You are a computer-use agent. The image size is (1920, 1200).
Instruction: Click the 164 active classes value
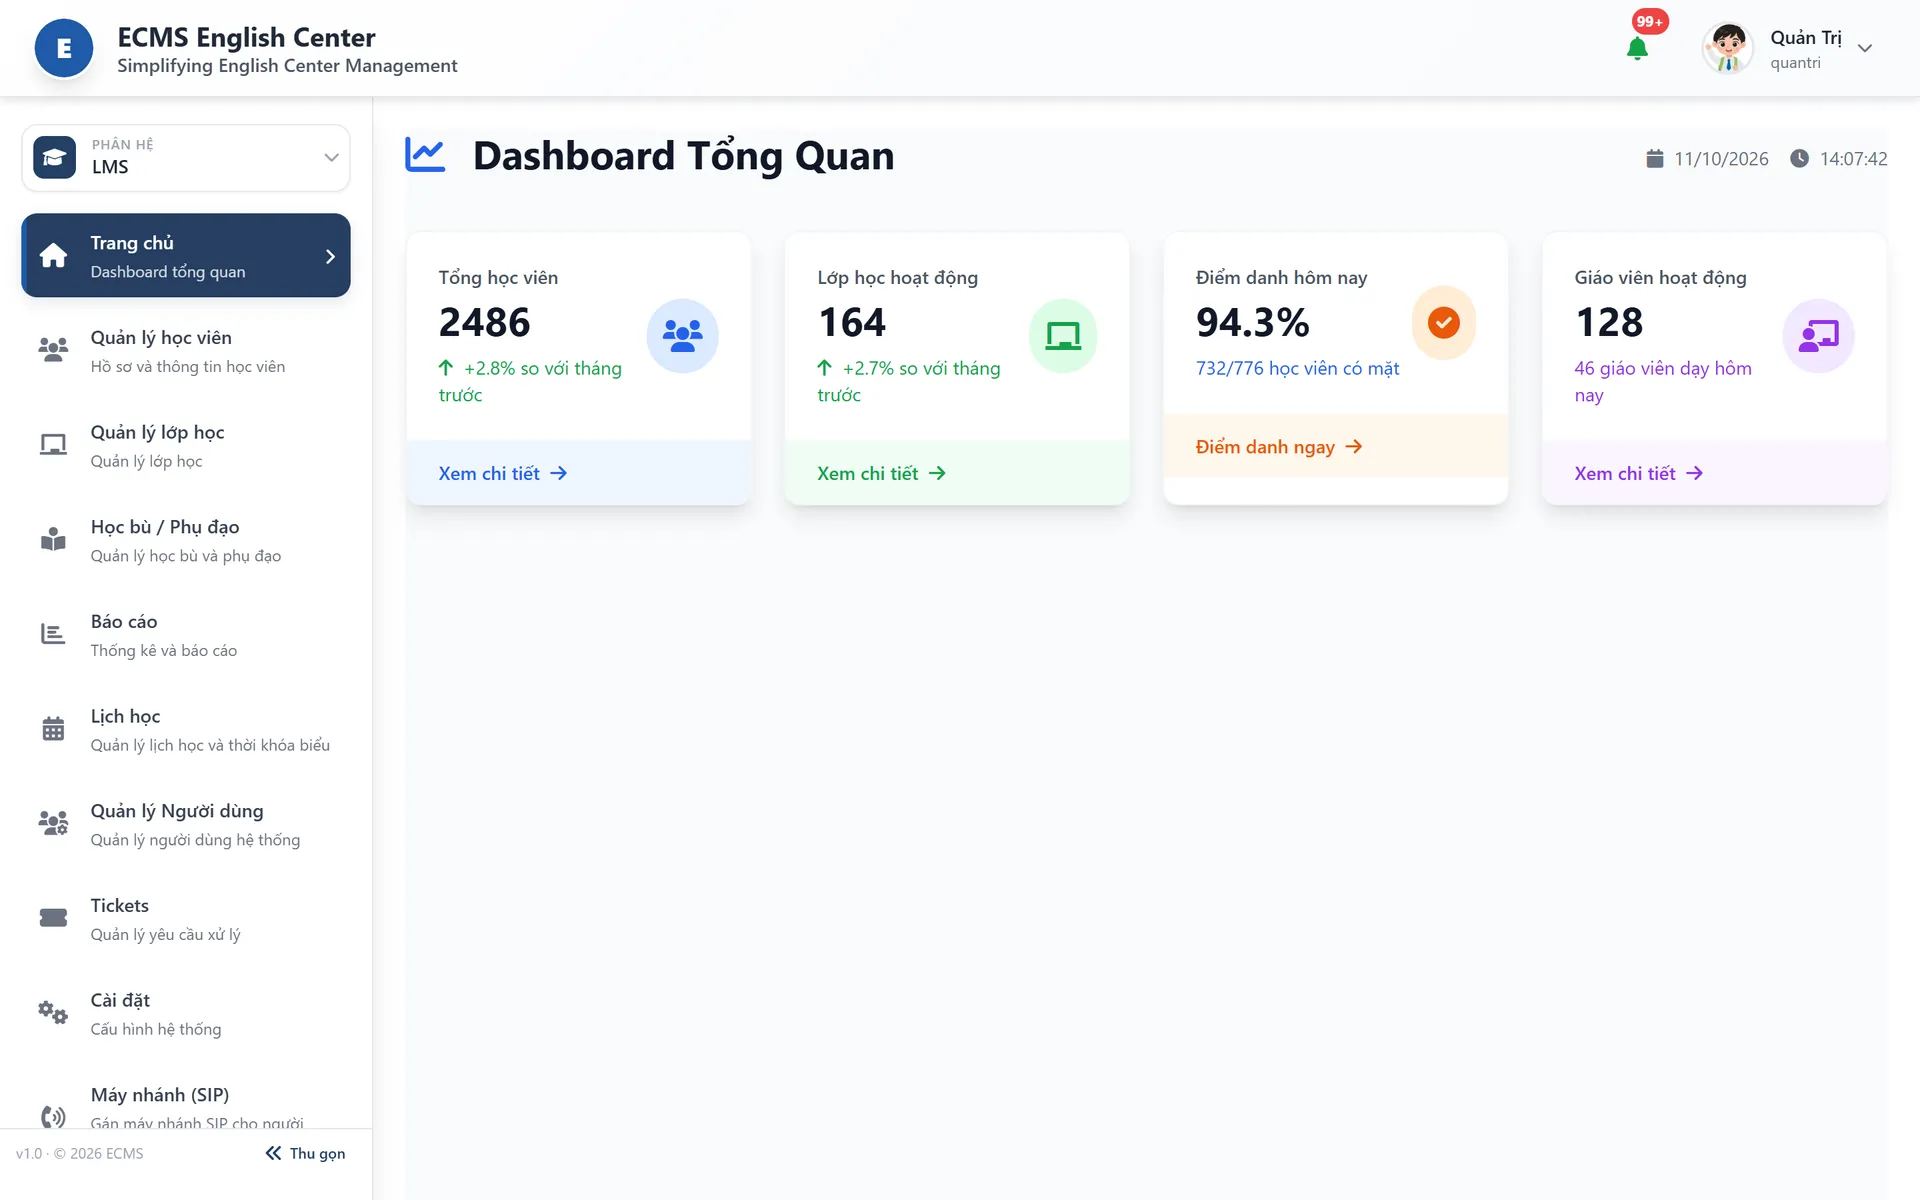[852, 322]
